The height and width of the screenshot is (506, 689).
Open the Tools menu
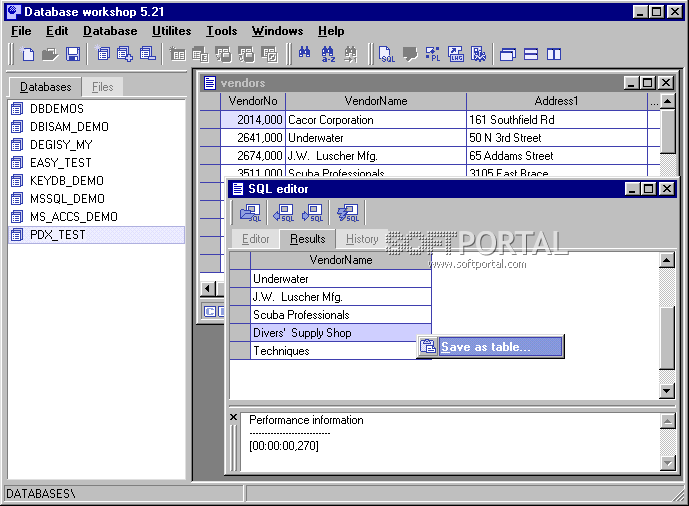(222, 31)
